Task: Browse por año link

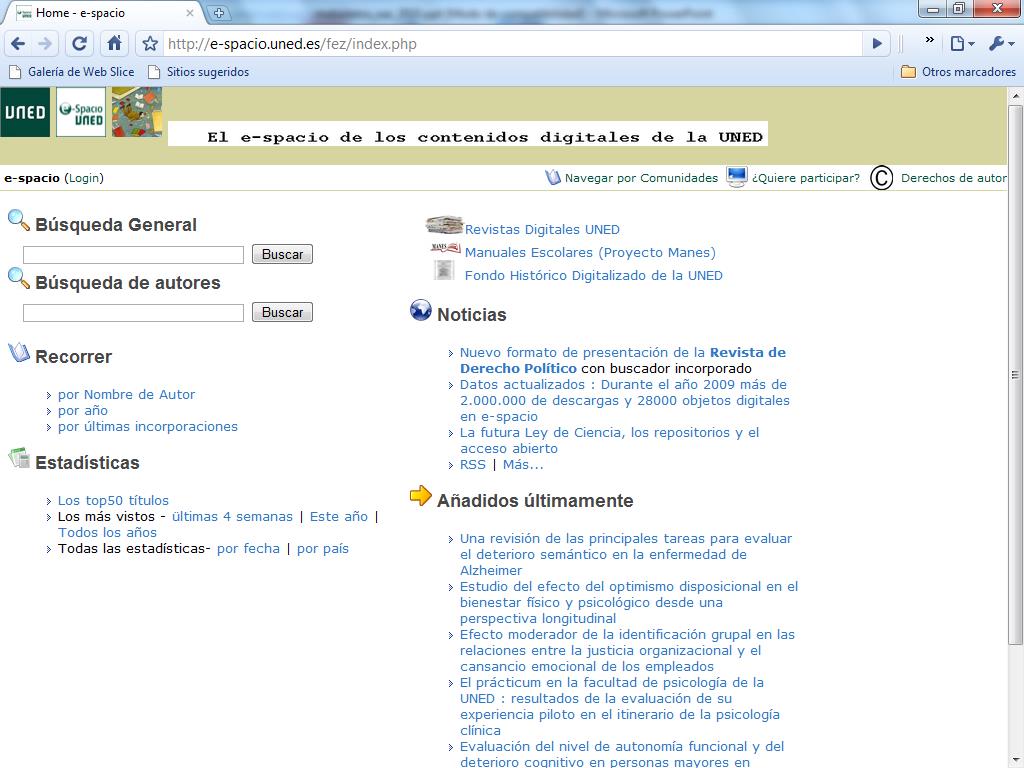Action: click(x=83, y=411)
